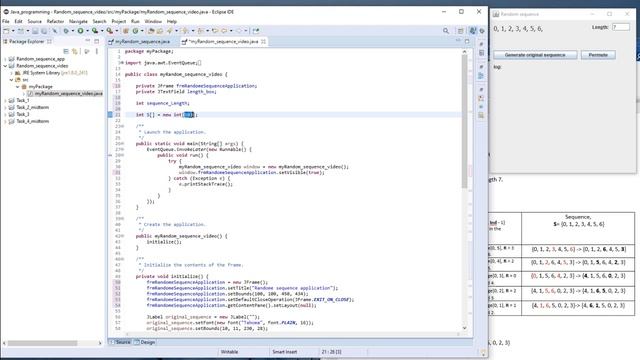Screen dimensions: 640x360
Task: Maximize the editor area
Action: (x=467, y=41)
